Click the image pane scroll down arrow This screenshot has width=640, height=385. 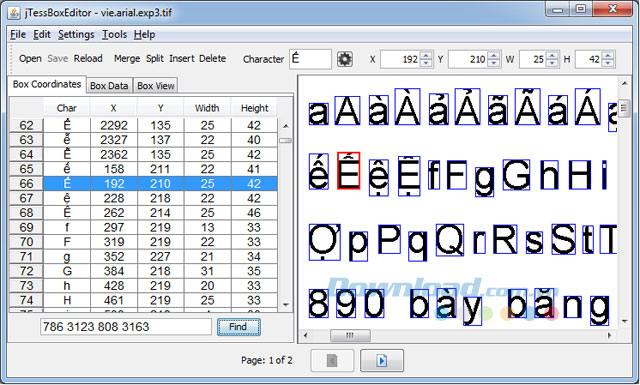[624, 321]
